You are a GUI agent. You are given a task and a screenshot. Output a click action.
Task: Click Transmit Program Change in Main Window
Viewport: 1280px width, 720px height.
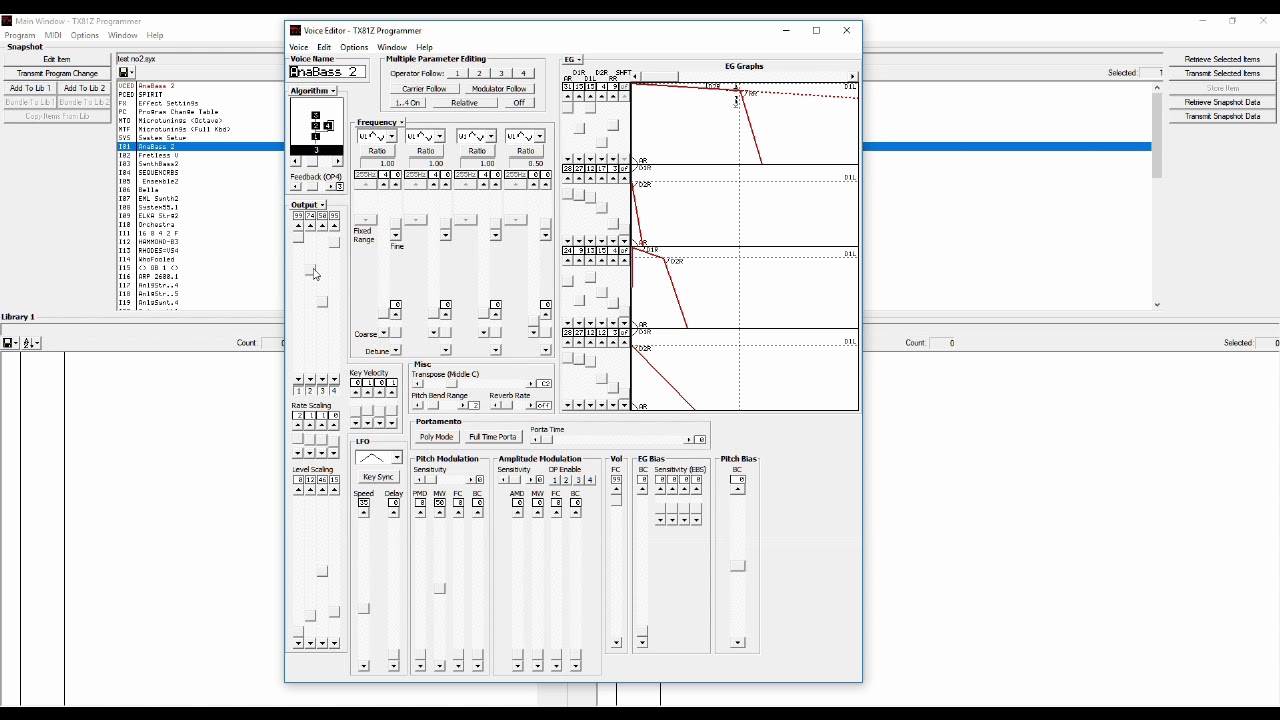click(58, 74)
